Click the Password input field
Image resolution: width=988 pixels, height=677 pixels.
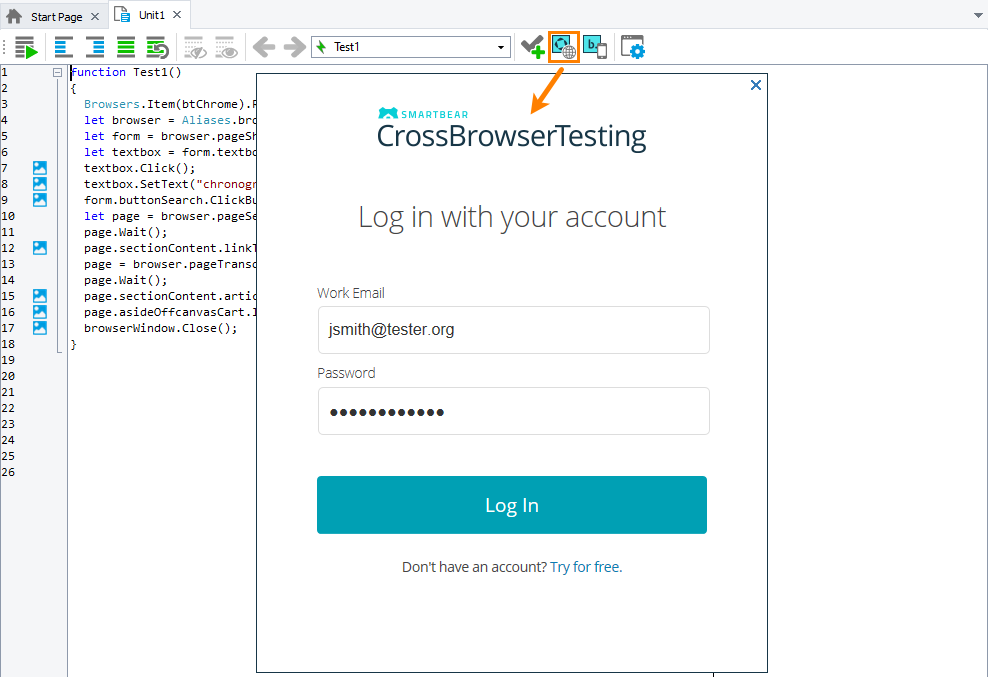click(514, 411)
